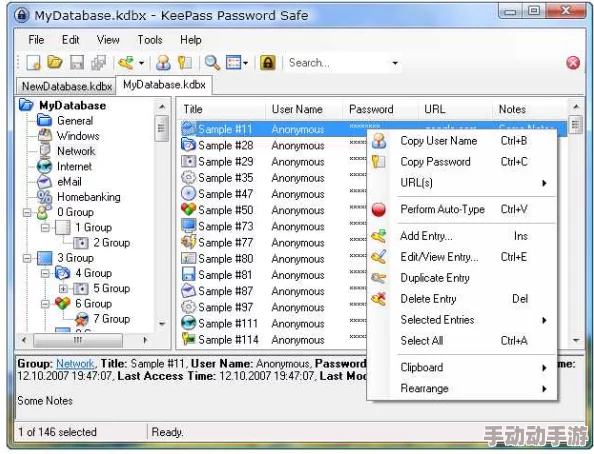The height and width of the screenshot is (454, 594).
Task: Expand the 5 Group tree node
Action: [63, 289]
